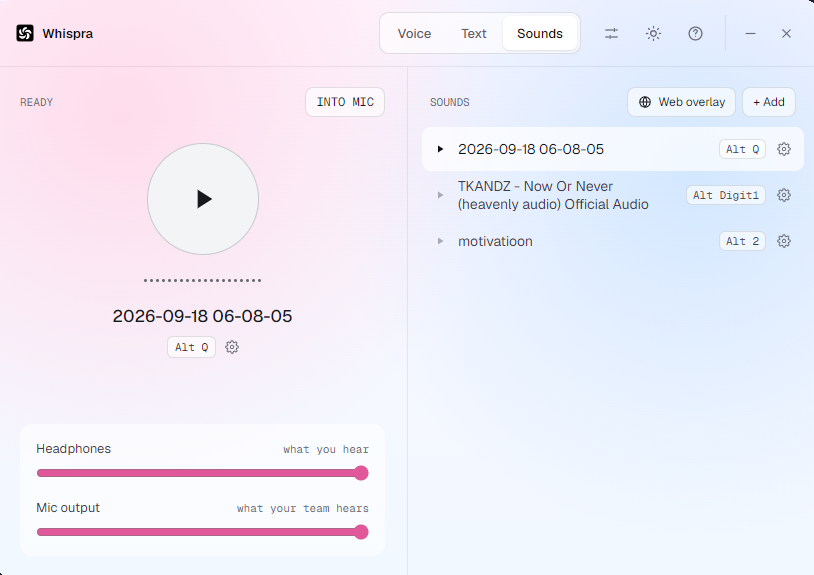Image resolution: width=814 pixels, height=575 pixels.
Task: Open settings gear for TKANDZ sound
Action: coord(784,196)
